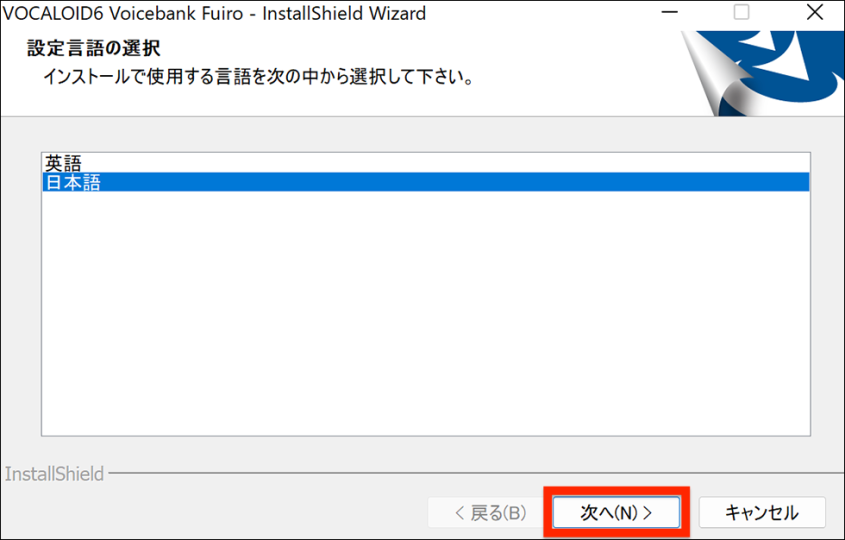The height and width of the screenshot is (540, 845).
Task: Select 英語 in the language list
Action: click(63, 163)
